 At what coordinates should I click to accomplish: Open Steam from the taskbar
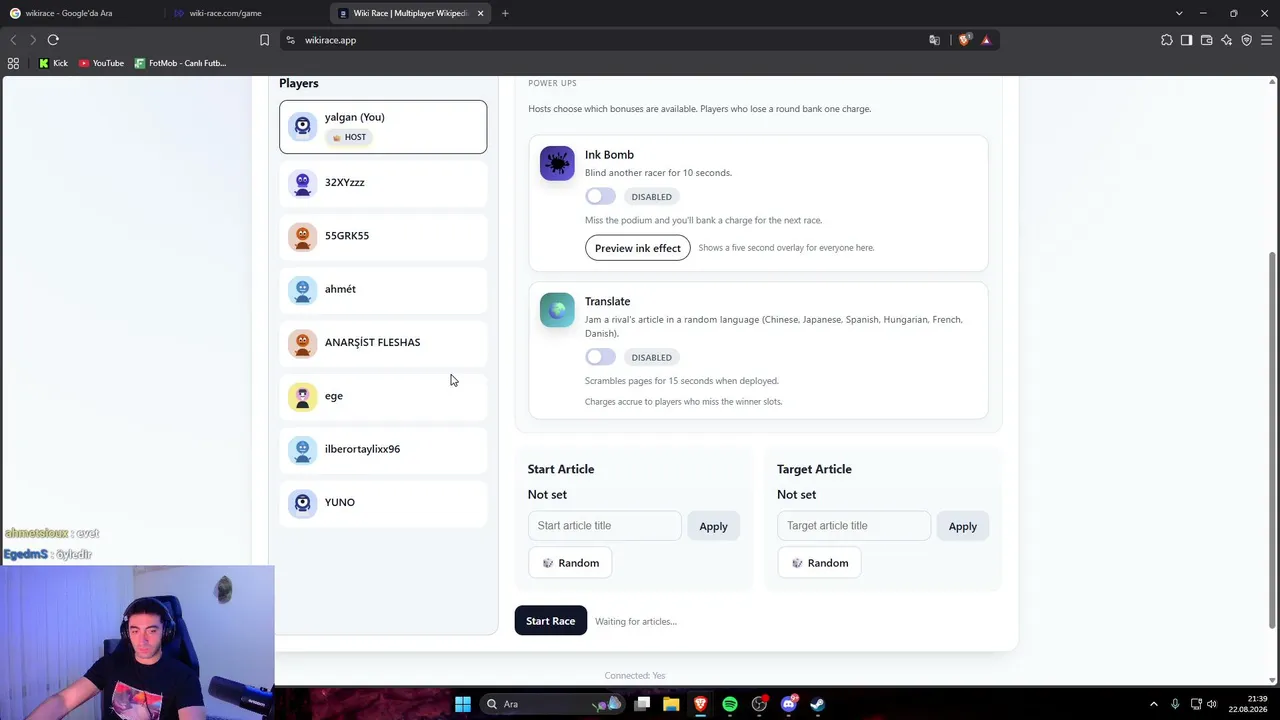pos(817,704)
